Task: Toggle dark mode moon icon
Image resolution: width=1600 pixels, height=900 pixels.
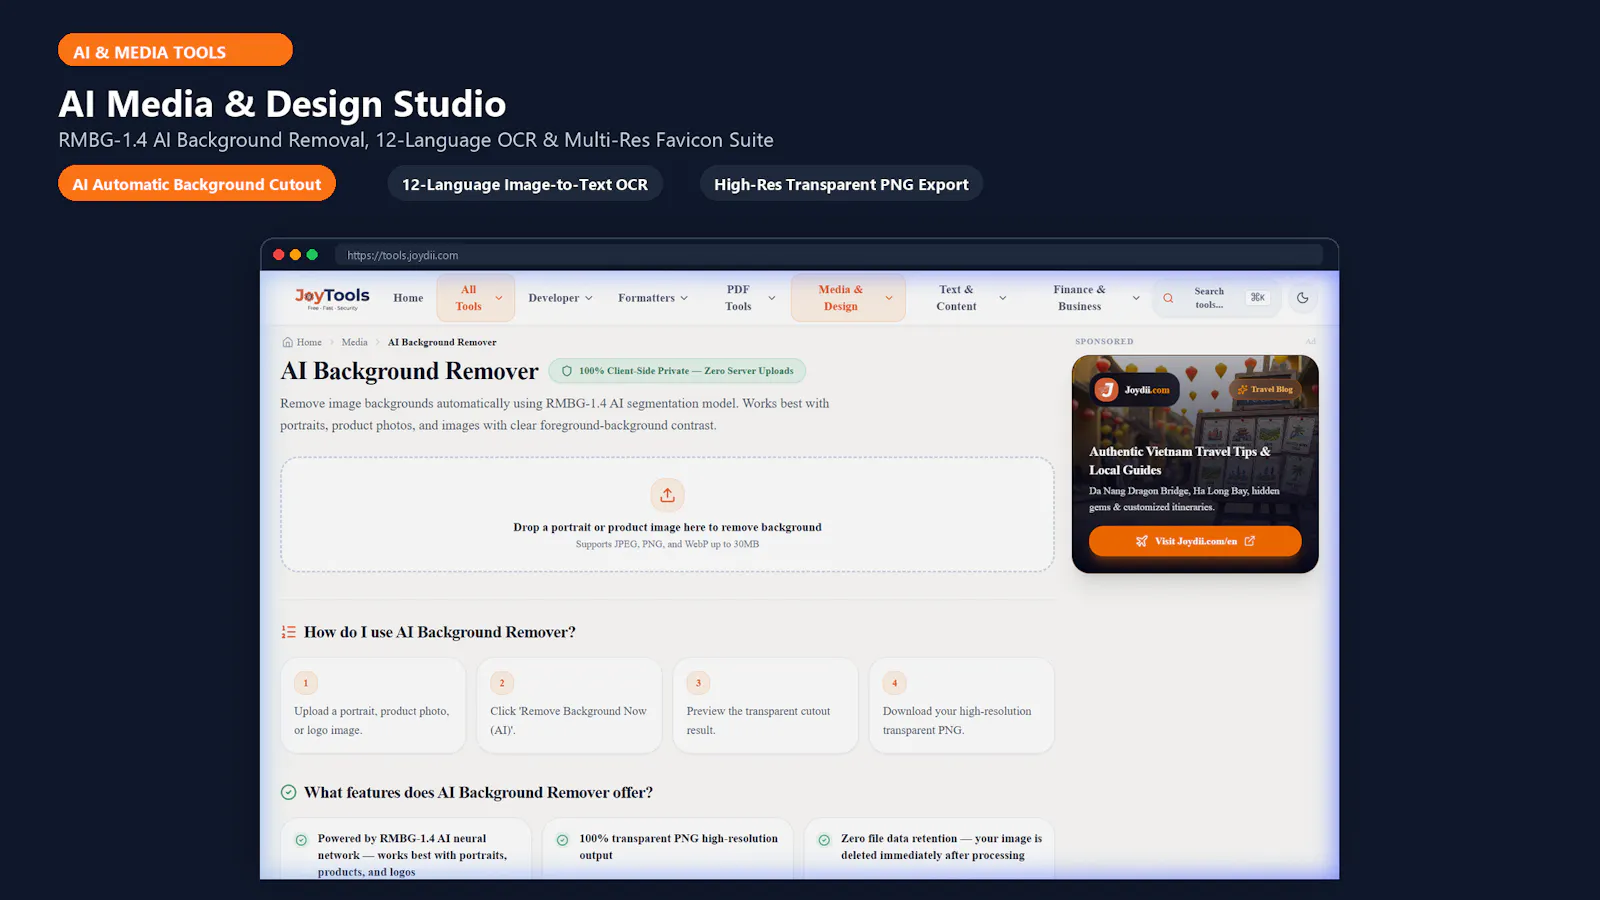Action: [x=1303, y=298]
